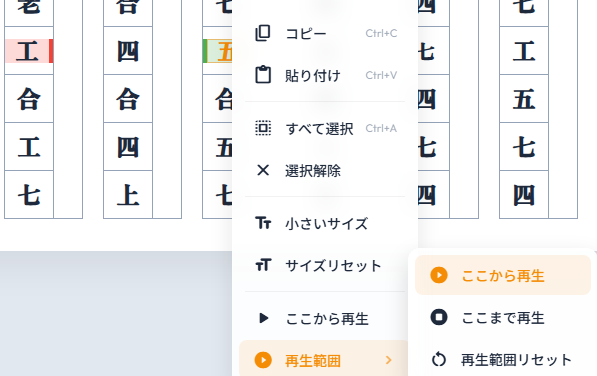
Task: Click the stop circle icon for ここまで再生
Action: tap(439, 317)
